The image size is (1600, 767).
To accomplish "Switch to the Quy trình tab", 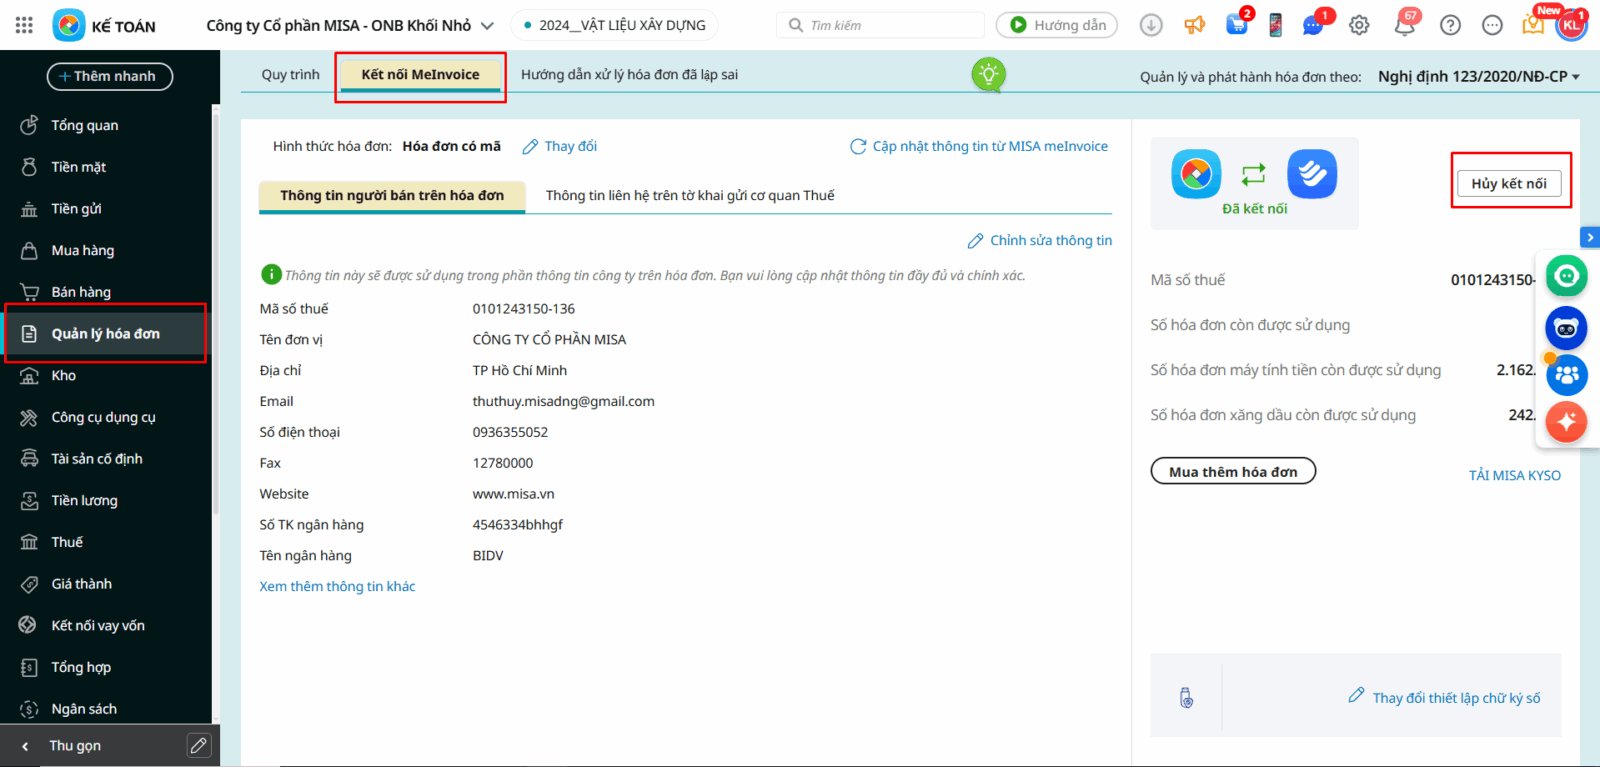I will [291, 74].
